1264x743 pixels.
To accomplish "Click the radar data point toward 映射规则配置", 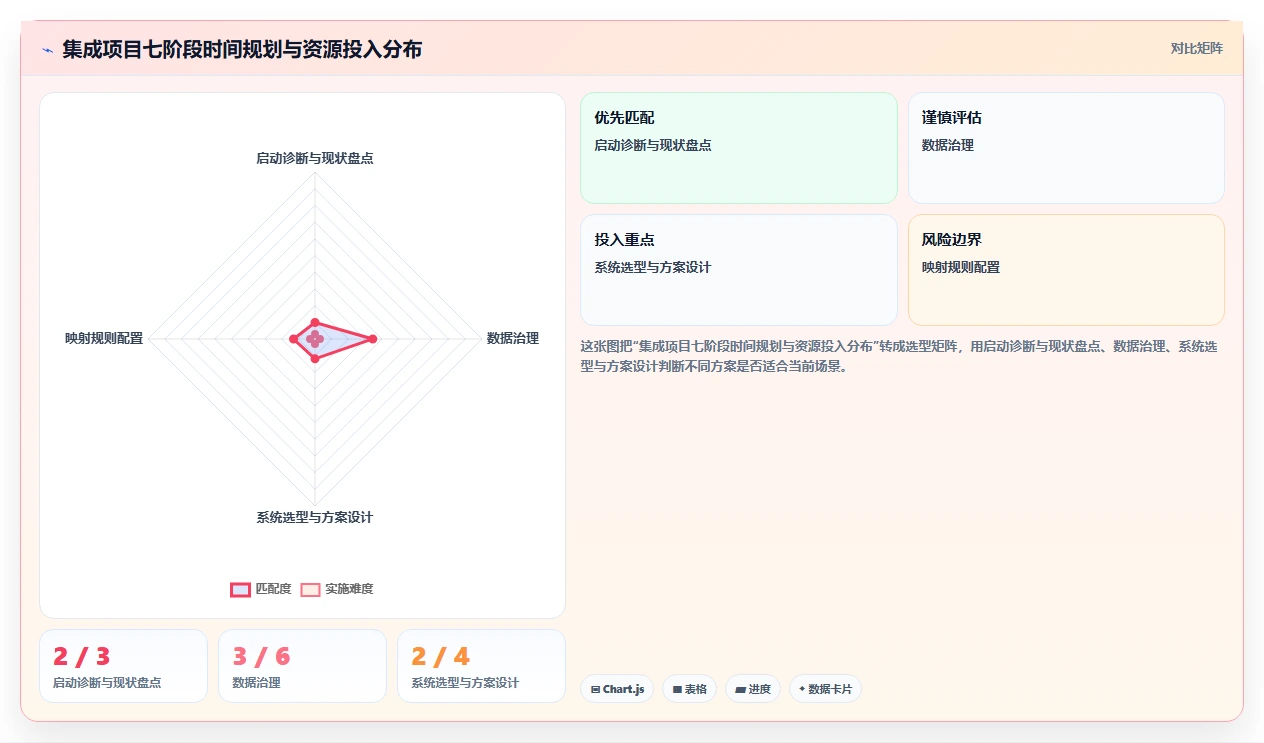I will pos(293,339).
